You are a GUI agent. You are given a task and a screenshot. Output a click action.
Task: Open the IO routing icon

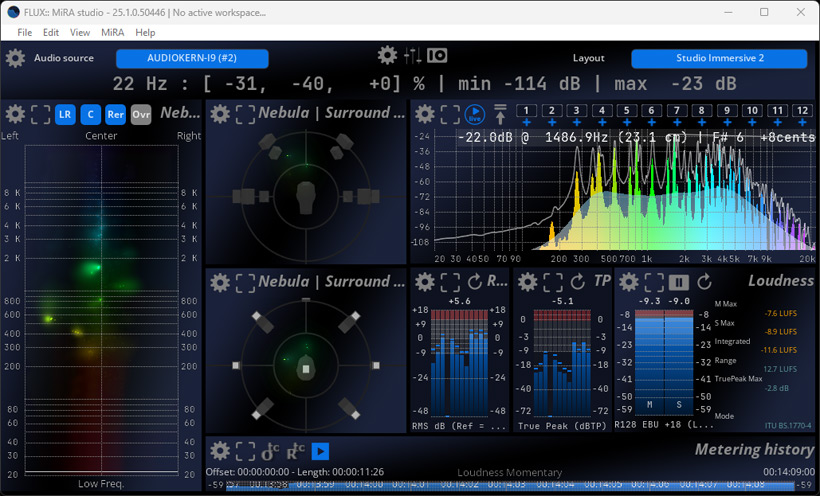(x=437, y=55)
